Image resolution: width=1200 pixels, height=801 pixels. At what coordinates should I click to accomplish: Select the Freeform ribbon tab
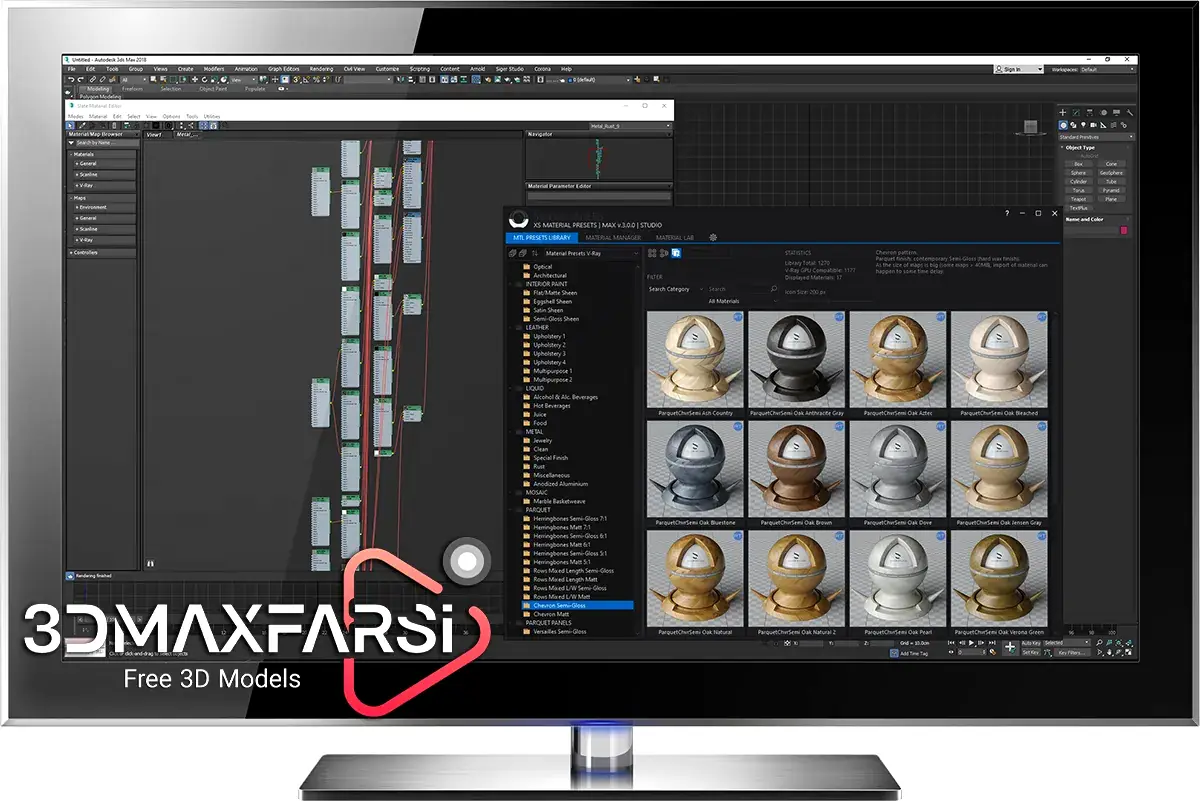133,89
